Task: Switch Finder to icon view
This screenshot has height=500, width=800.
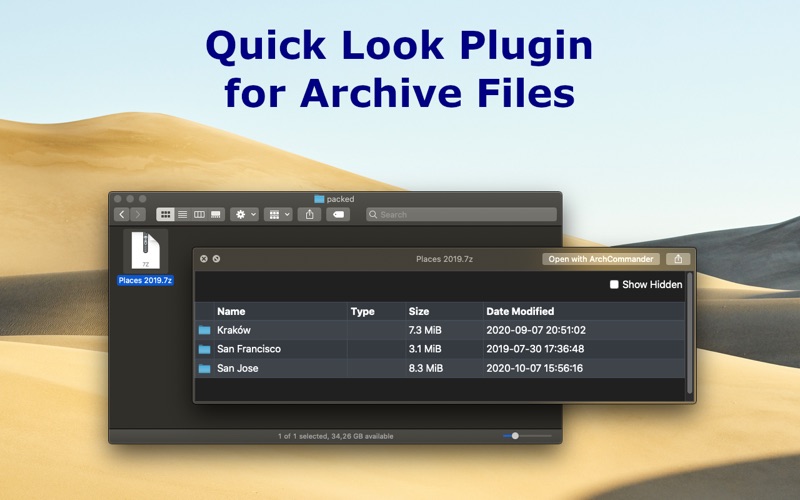Action: 165,214
